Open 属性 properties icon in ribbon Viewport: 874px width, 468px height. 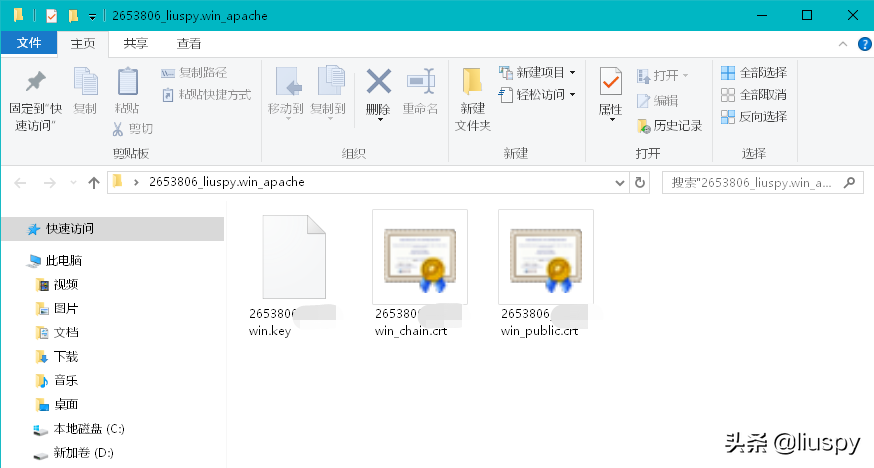point(610,84)
